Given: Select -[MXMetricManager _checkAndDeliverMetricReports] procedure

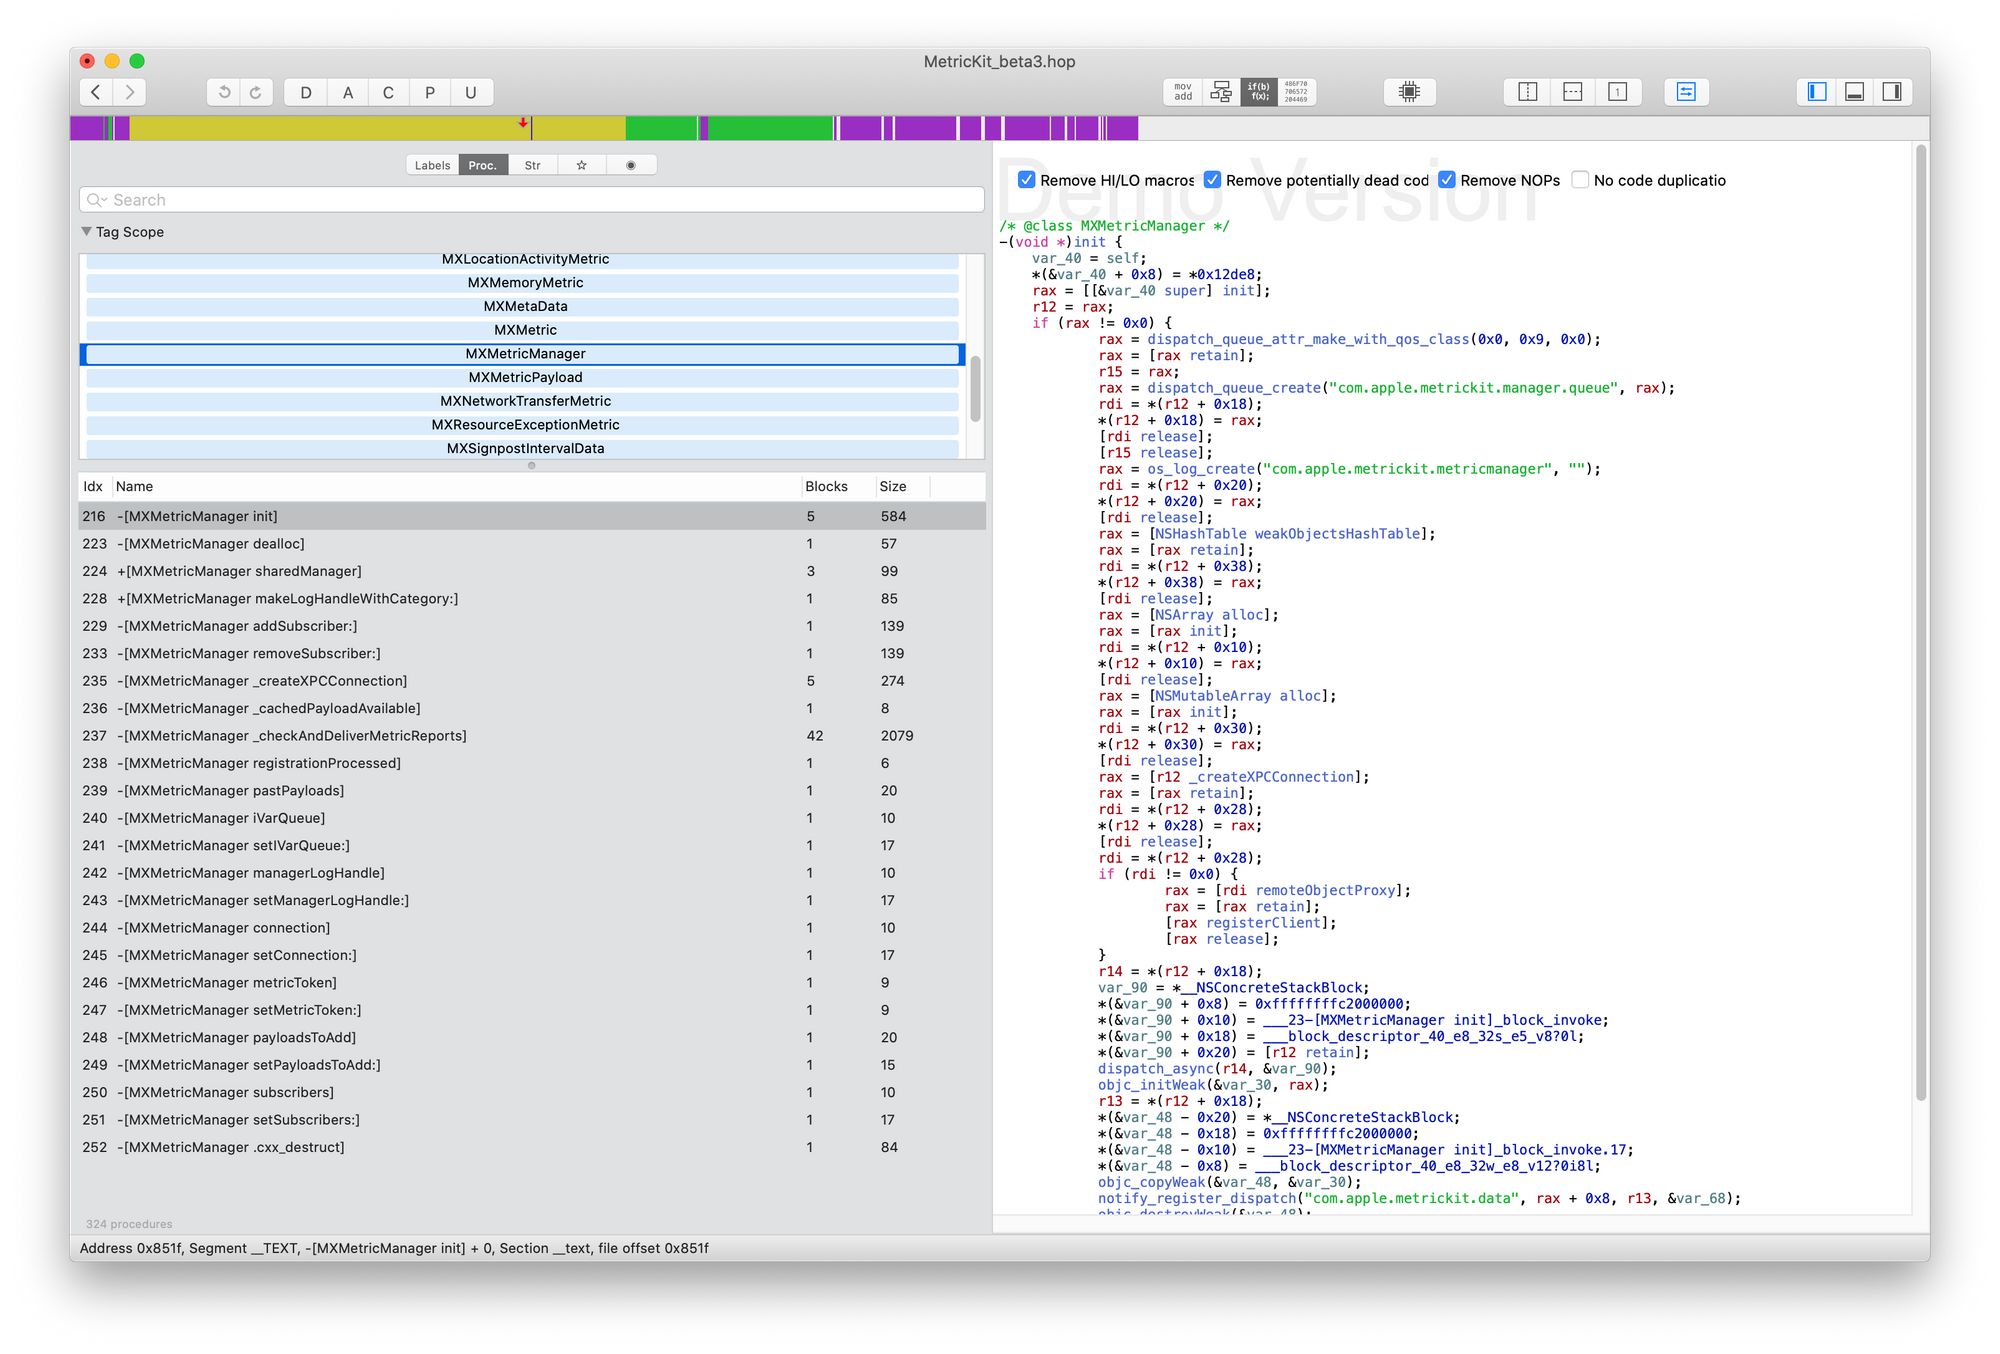Looking at the screenshot, I should [532, 736].
